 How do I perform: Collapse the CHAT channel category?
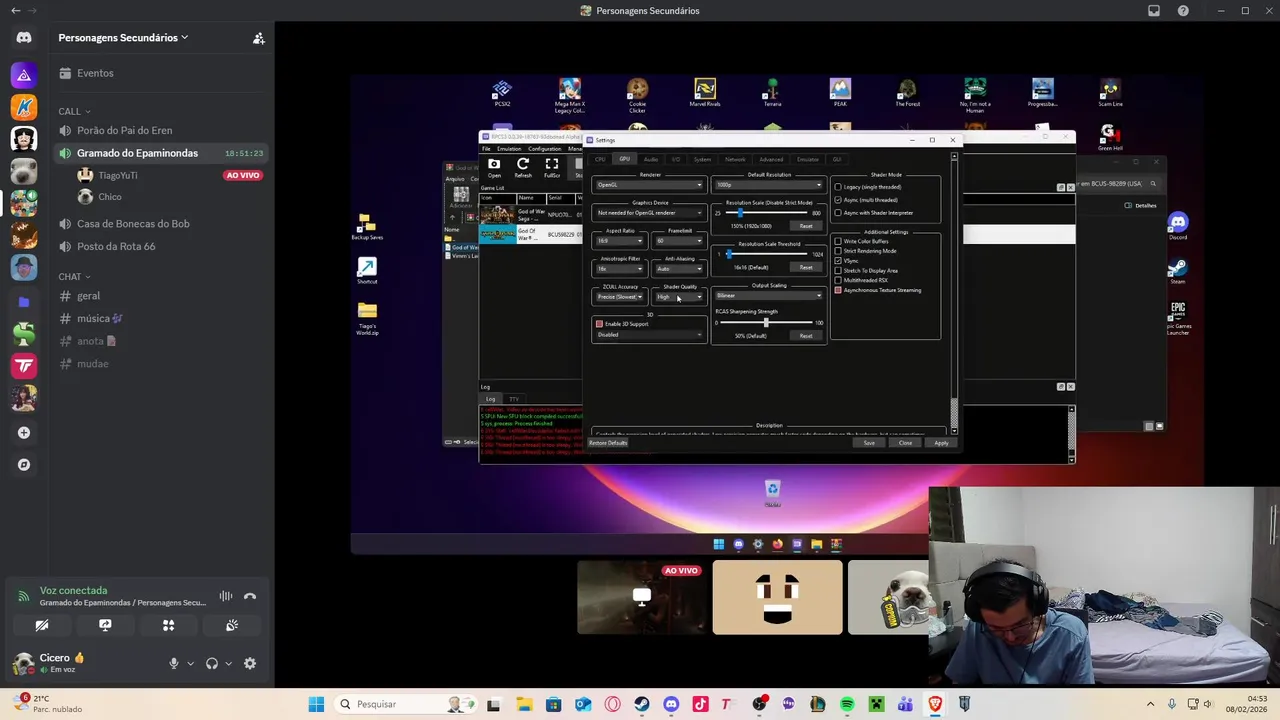75,276
